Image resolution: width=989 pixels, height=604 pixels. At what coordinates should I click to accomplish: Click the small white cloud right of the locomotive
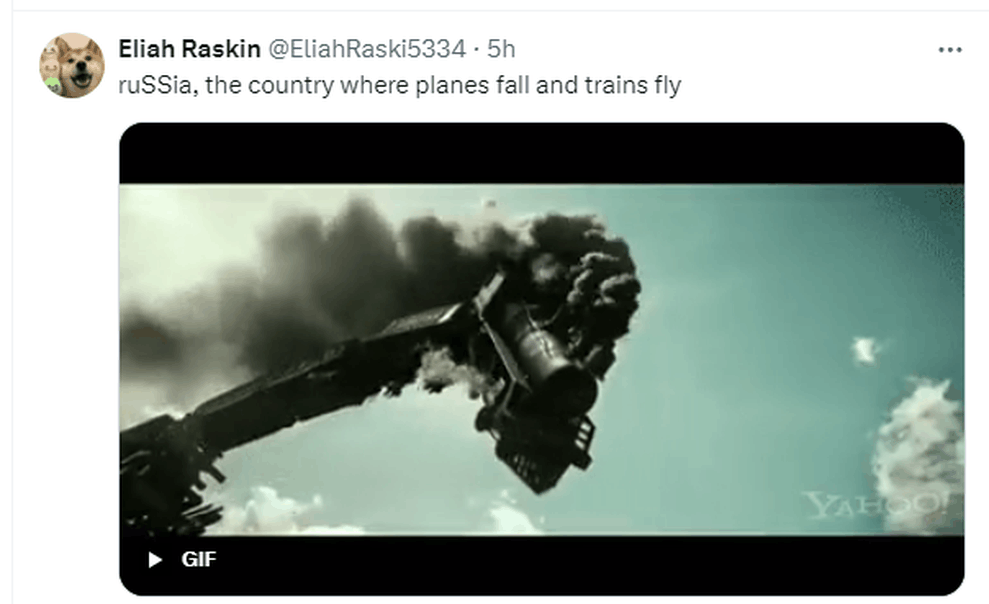click(x=864, y=350)
